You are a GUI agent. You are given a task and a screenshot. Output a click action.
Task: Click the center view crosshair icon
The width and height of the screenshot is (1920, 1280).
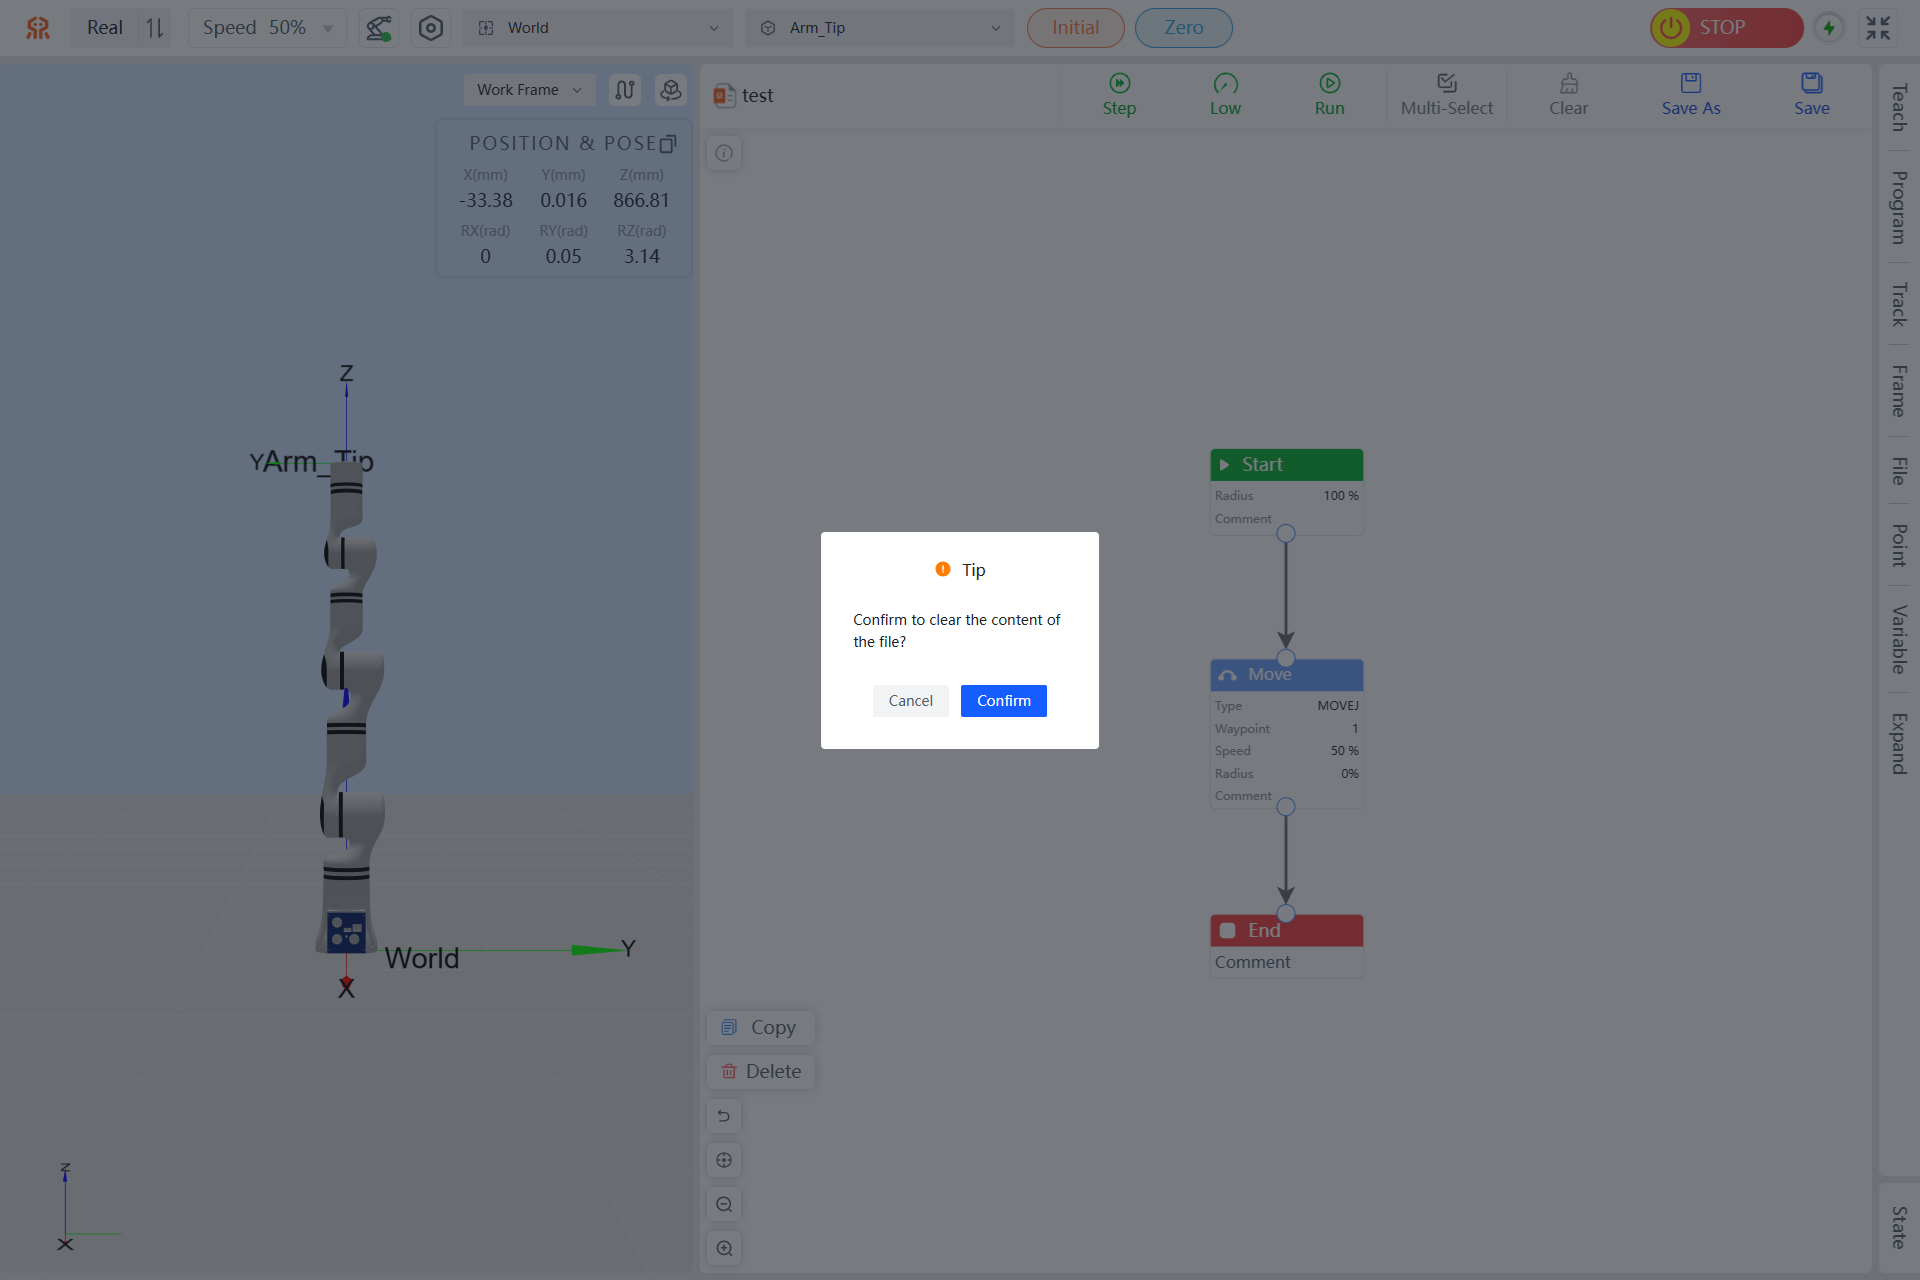(724, 1160)
